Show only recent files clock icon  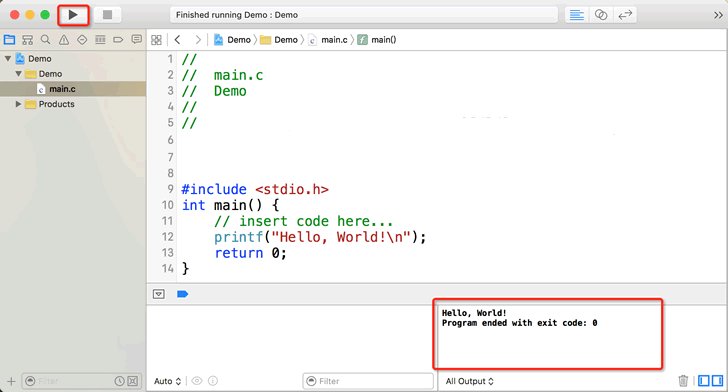(119, 381)
